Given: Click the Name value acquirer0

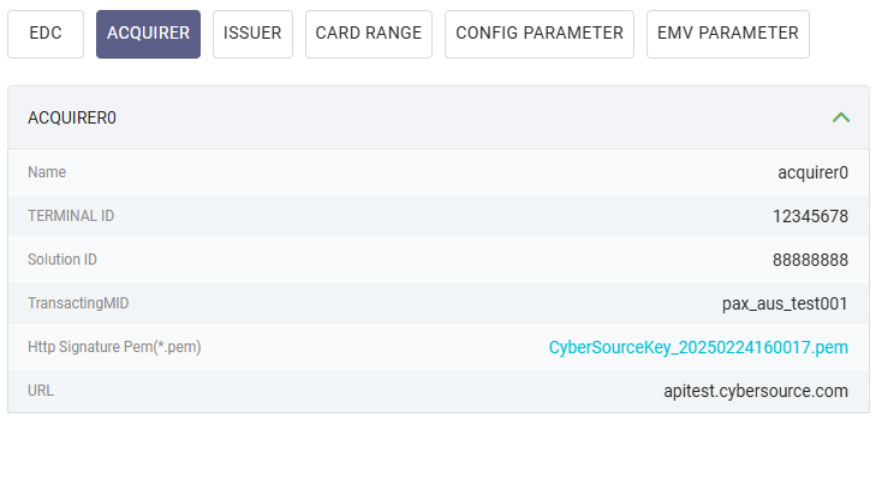Looking at the screenshot, I should pos(812,172).
